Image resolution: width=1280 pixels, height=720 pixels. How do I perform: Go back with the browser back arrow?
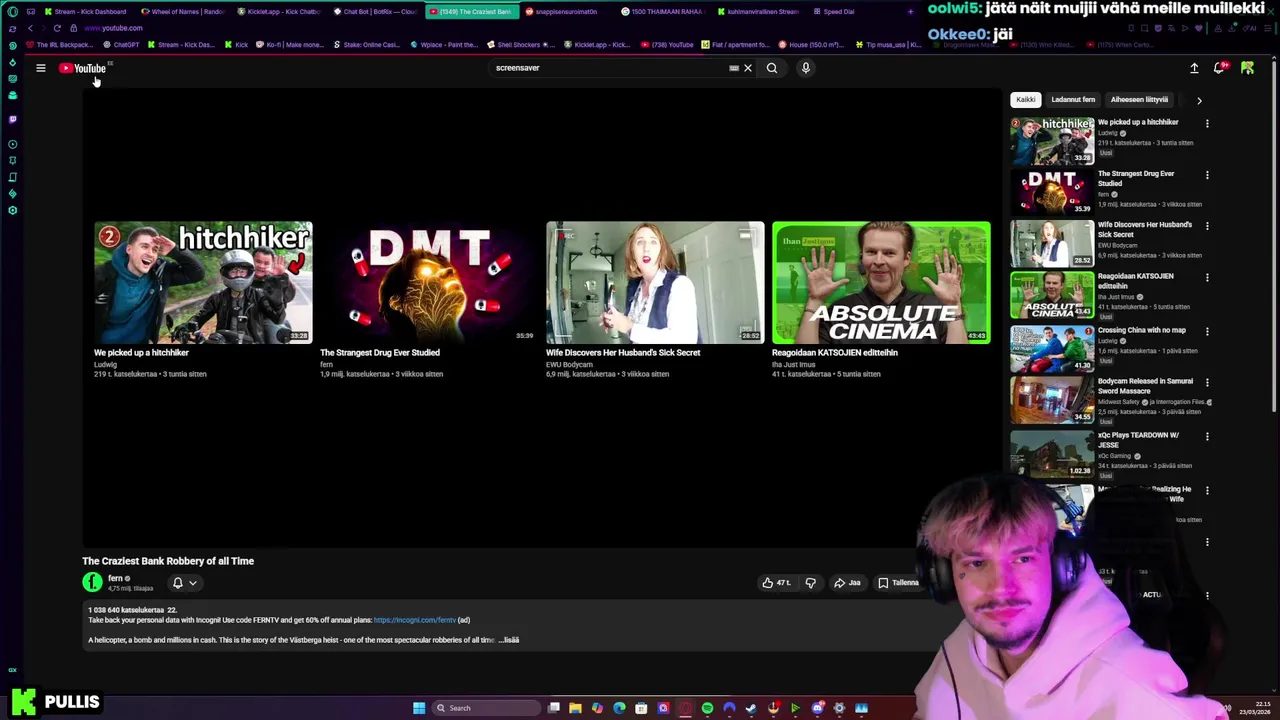click(x=30, y=28)
